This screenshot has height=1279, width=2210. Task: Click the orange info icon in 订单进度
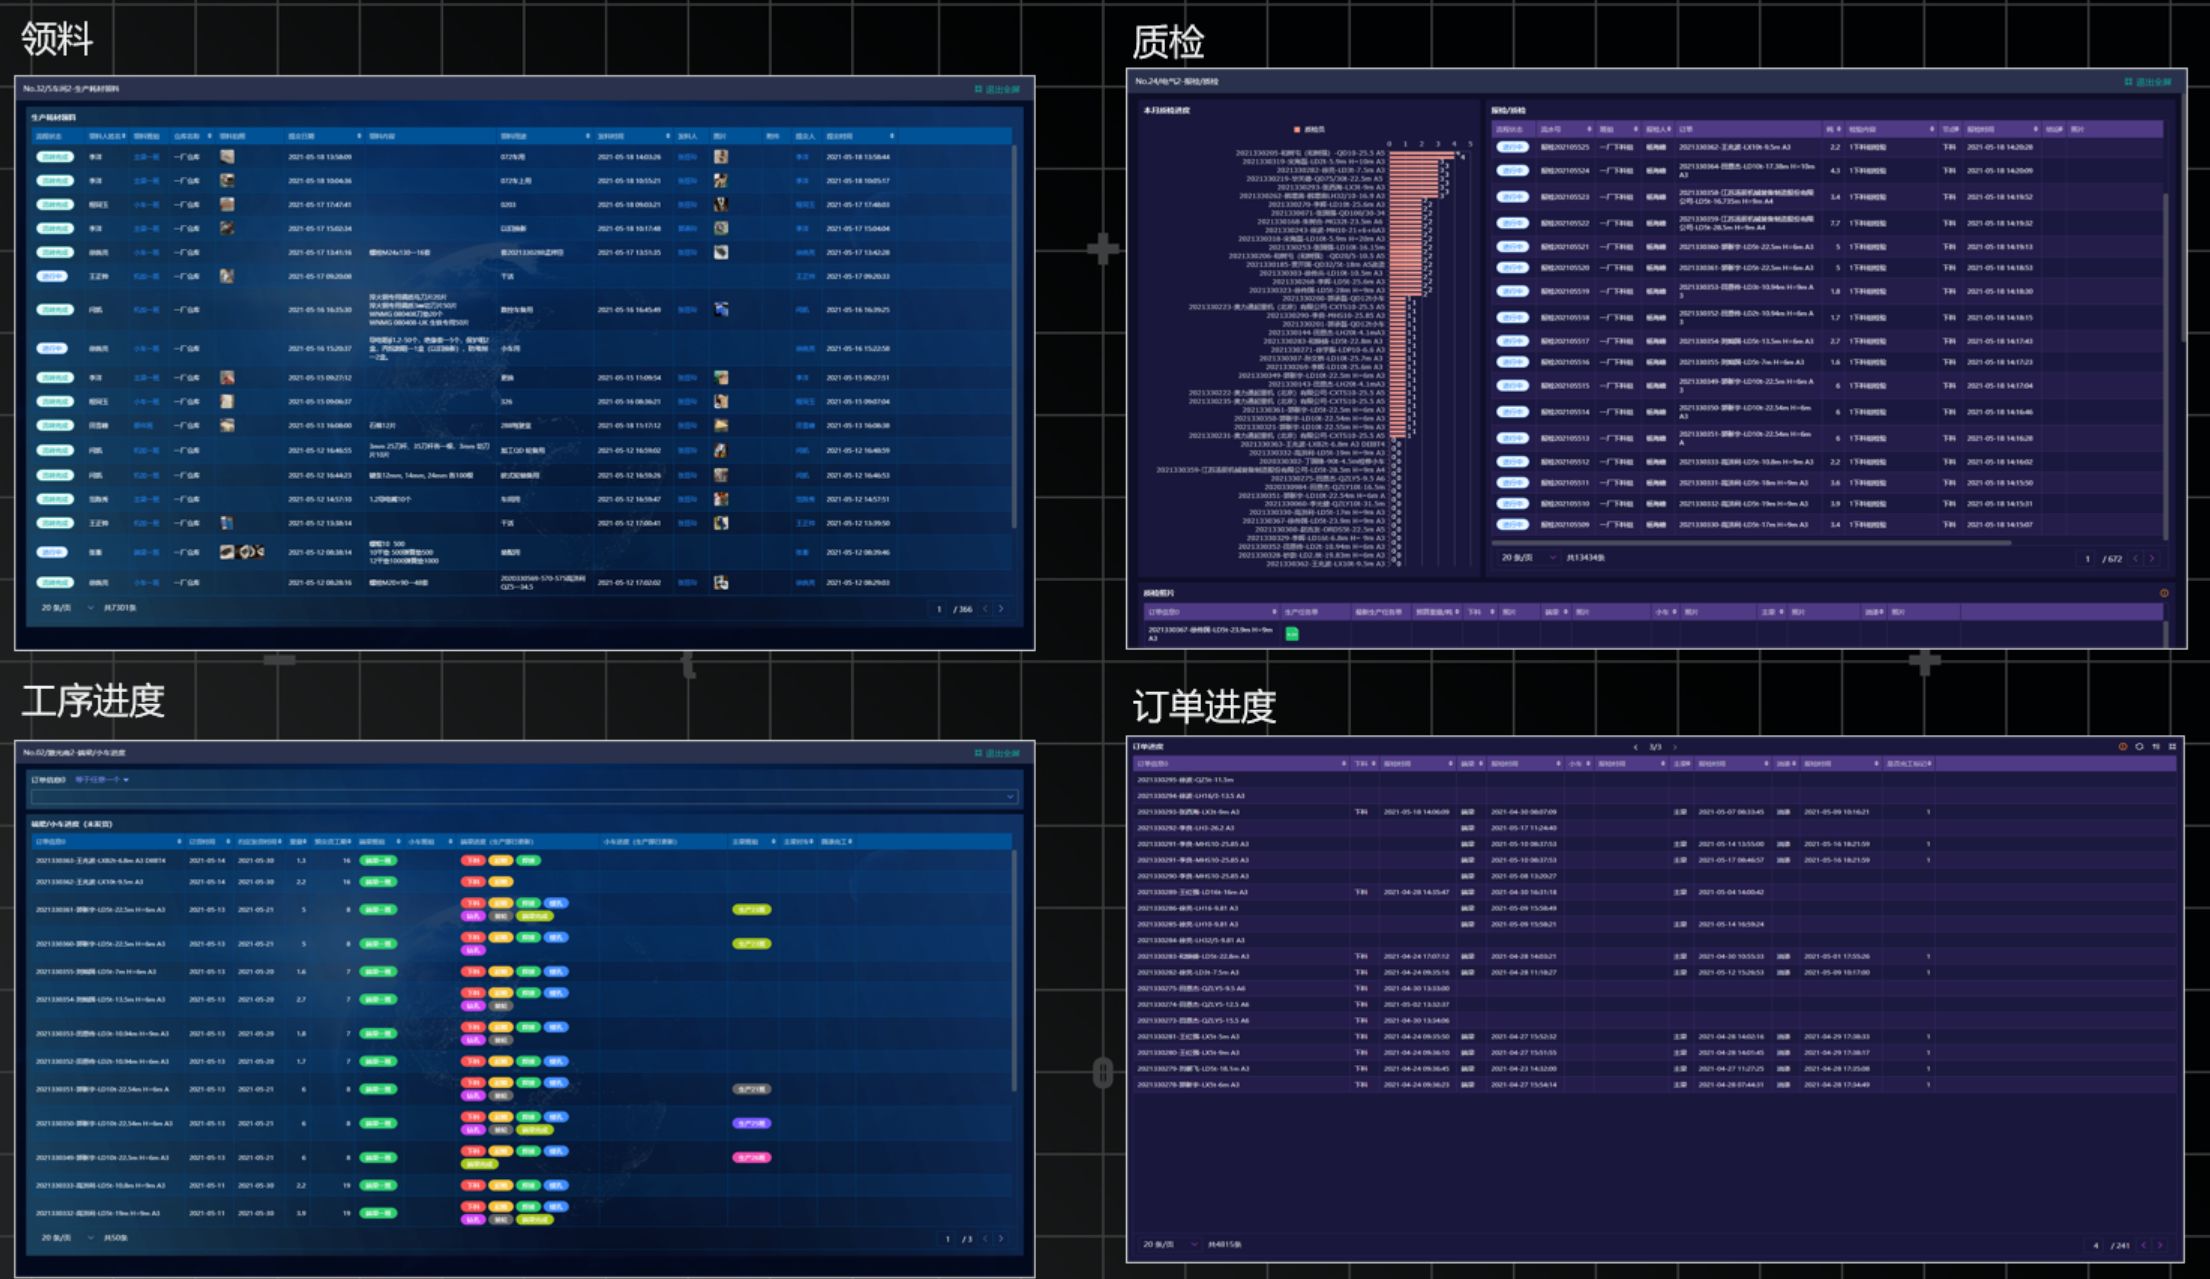[x=2122, y=746]
